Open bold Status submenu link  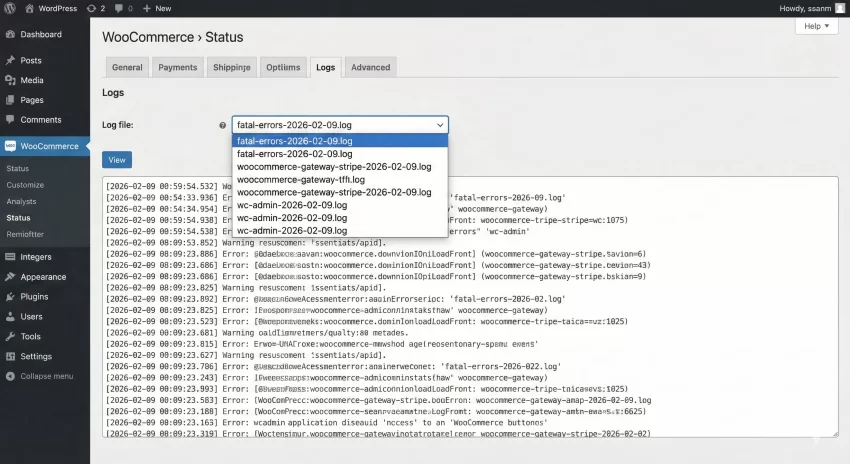point(18,217)
